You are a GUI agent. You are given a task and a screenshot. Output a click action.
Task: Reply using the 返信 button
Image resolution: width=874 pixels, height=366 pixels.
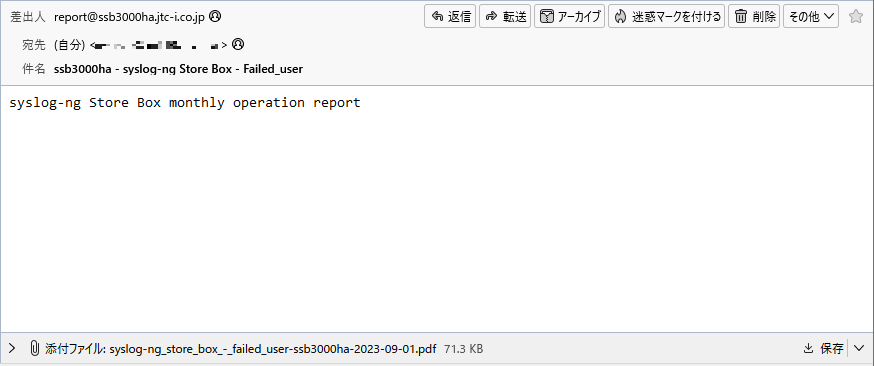[450, 17]
